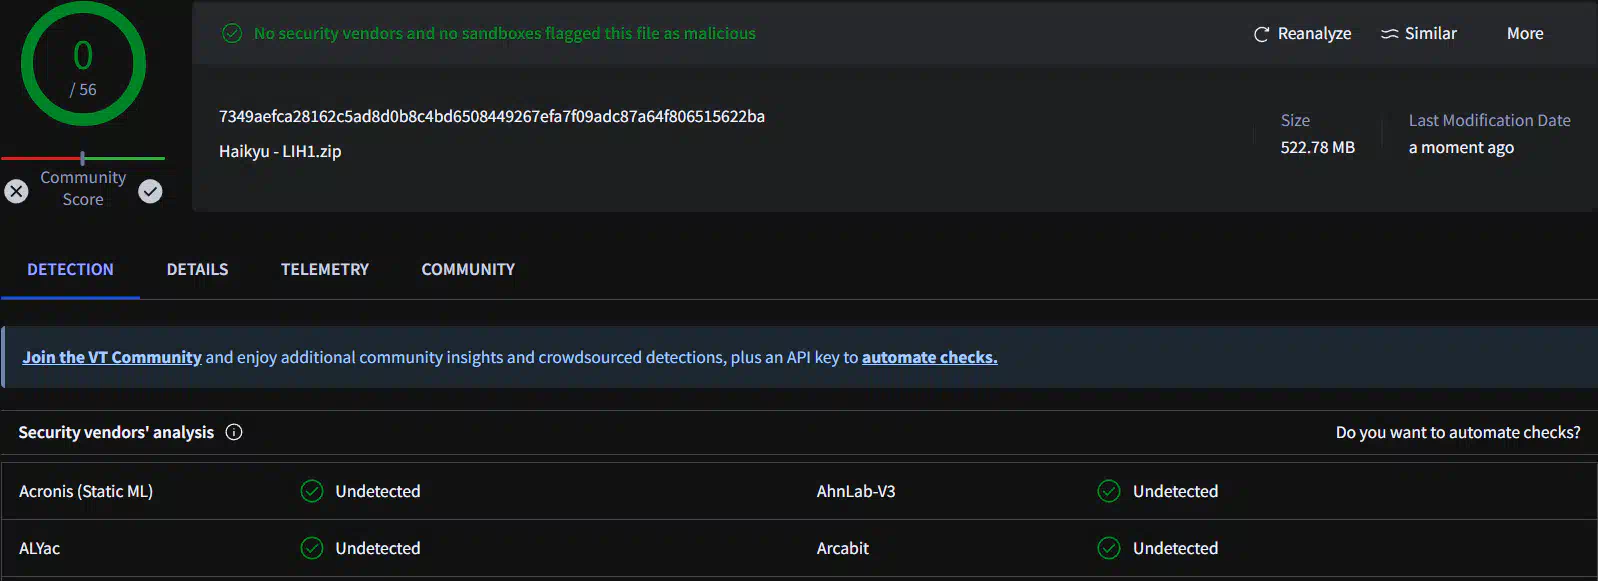Click Do you want to automate checks
The image size is (1598, 581).
point(1457,432)
